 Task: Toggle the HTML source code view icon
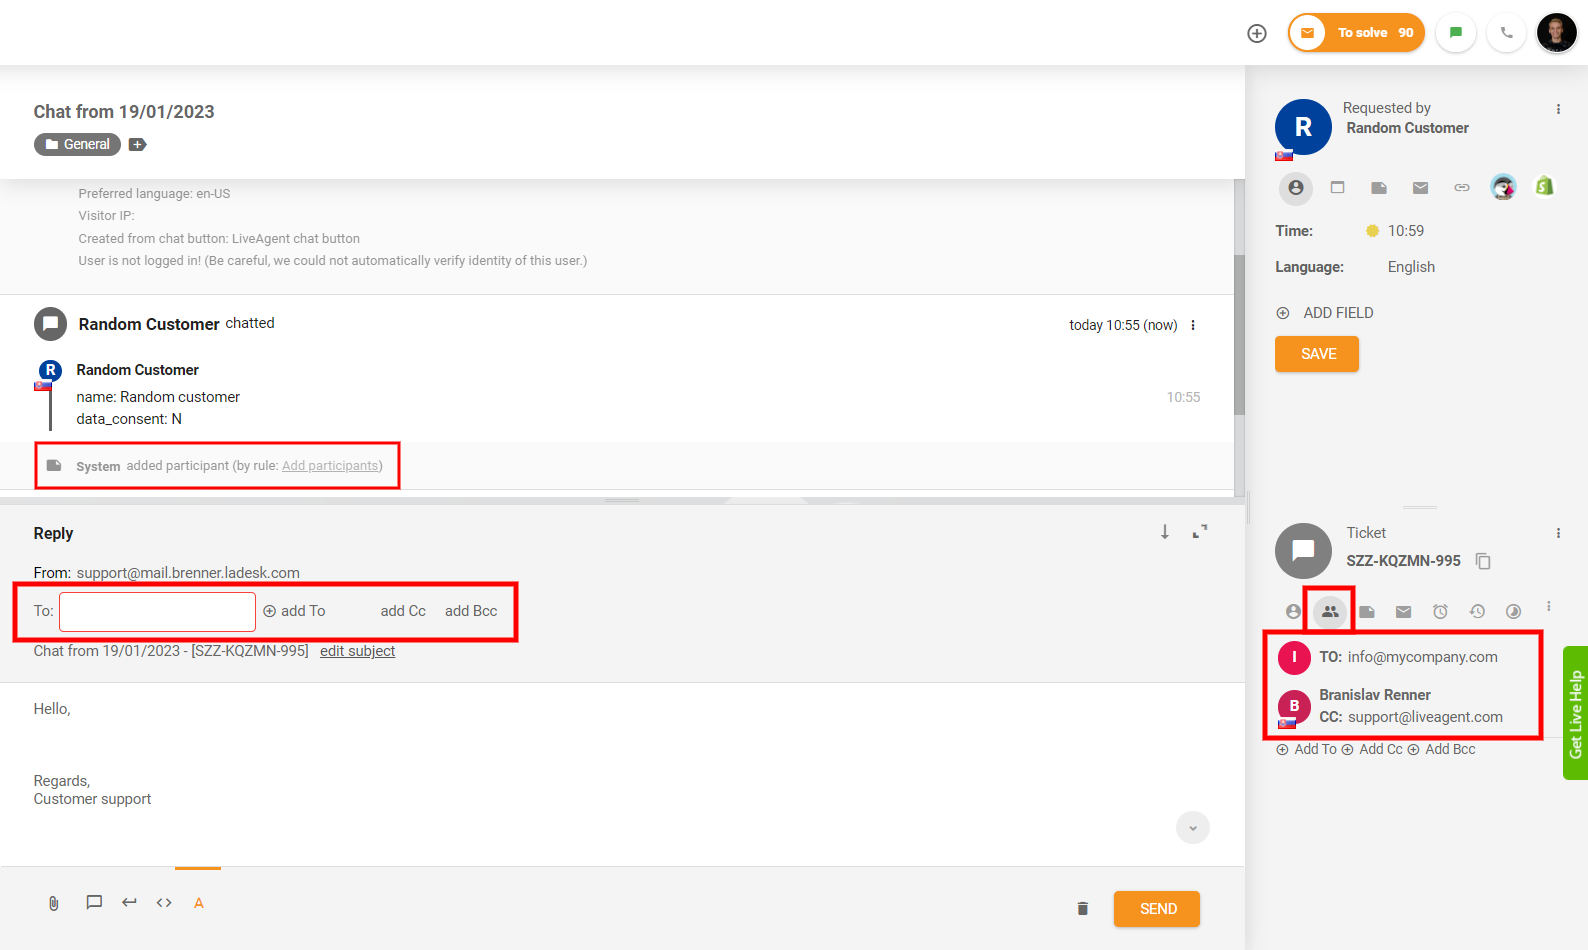coord(164,903)
